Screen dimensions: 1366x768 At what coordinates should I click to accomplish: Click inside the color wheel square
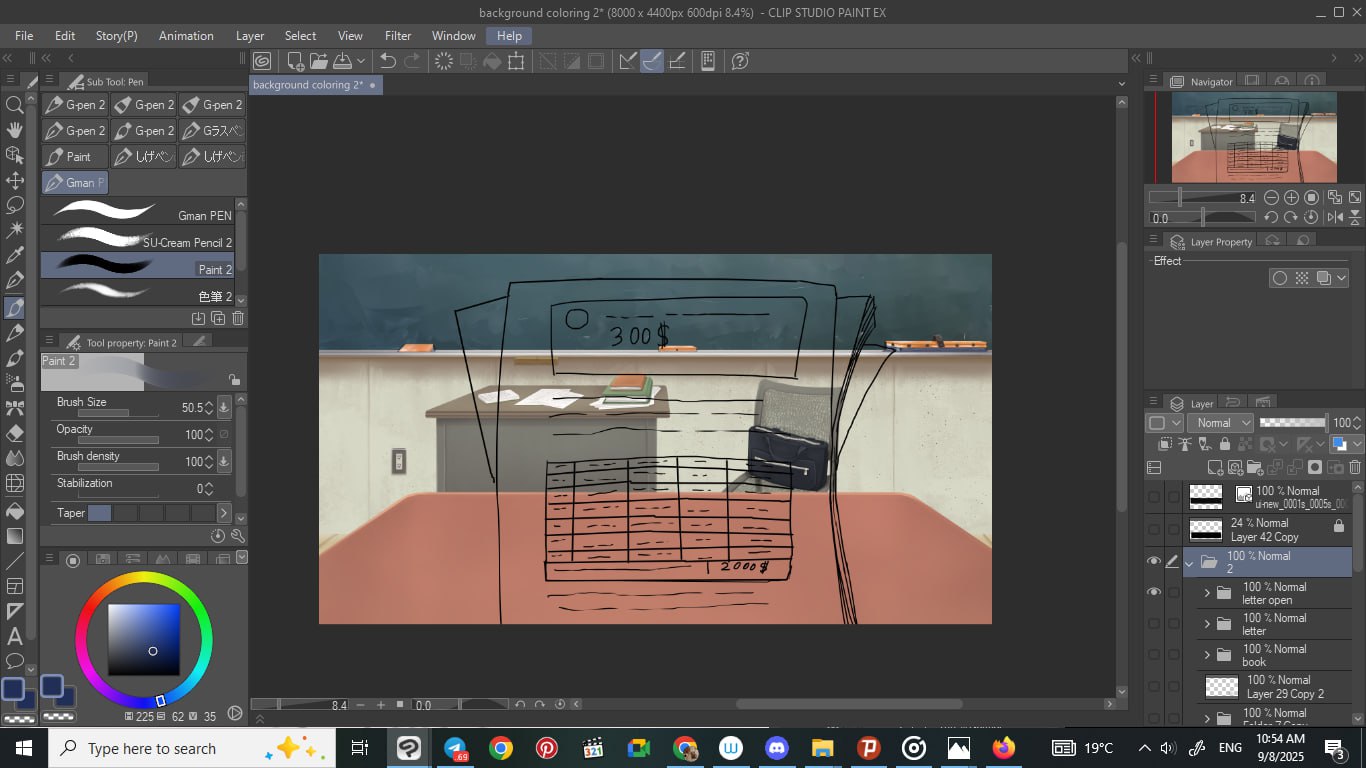pyautogui.click(x=144, y=639)
